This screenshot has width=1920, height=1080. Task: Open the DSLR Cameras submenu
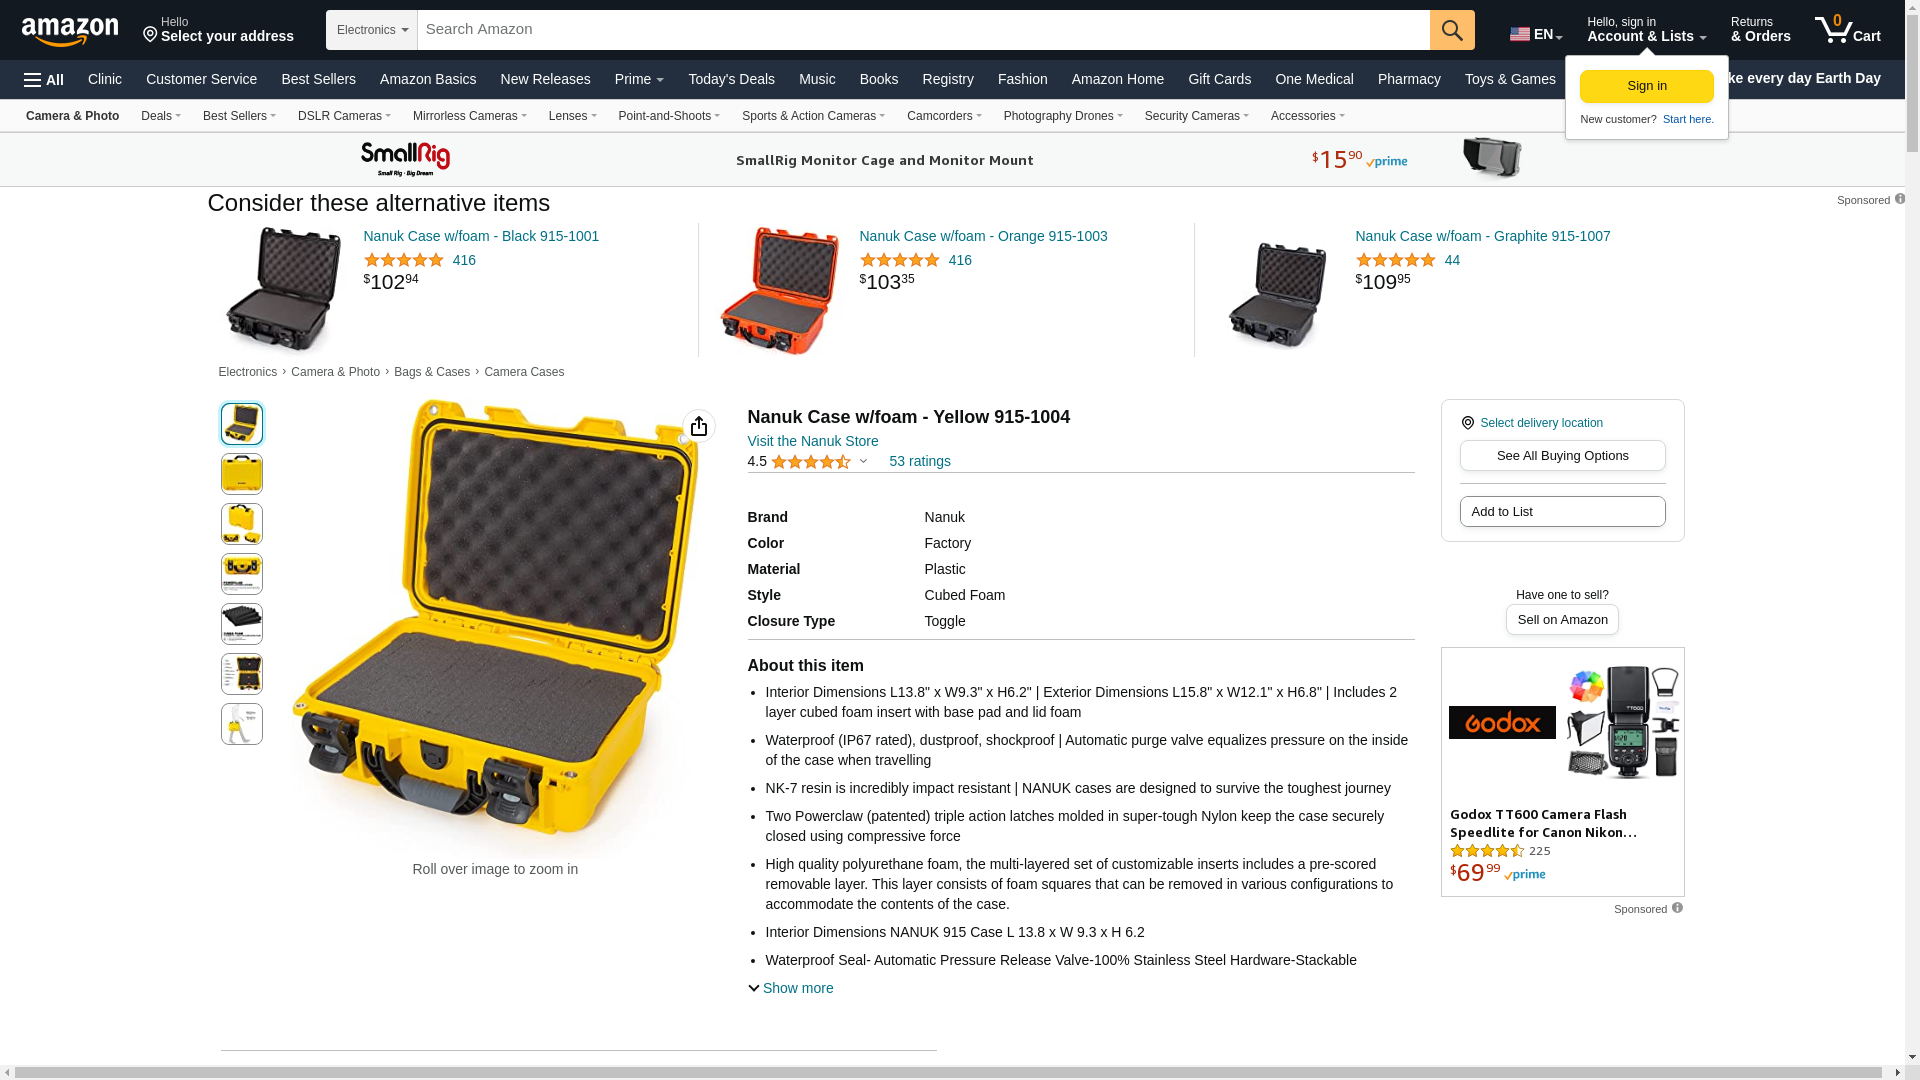(344, 116)
